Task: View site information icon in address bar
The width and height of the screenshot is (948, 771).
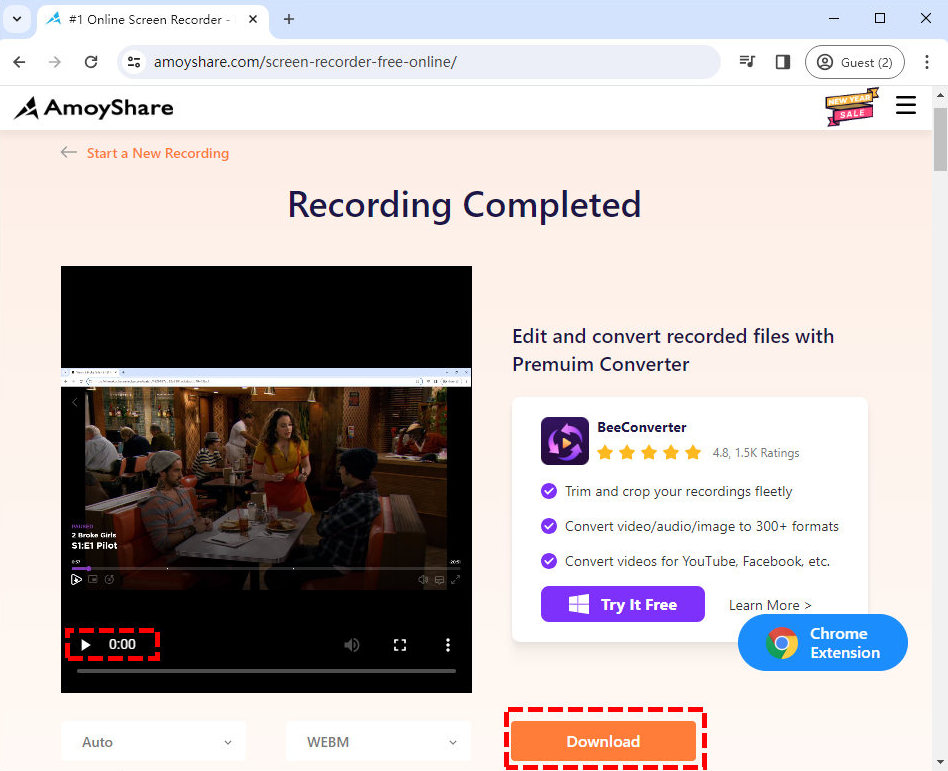Action: [134, 62]
